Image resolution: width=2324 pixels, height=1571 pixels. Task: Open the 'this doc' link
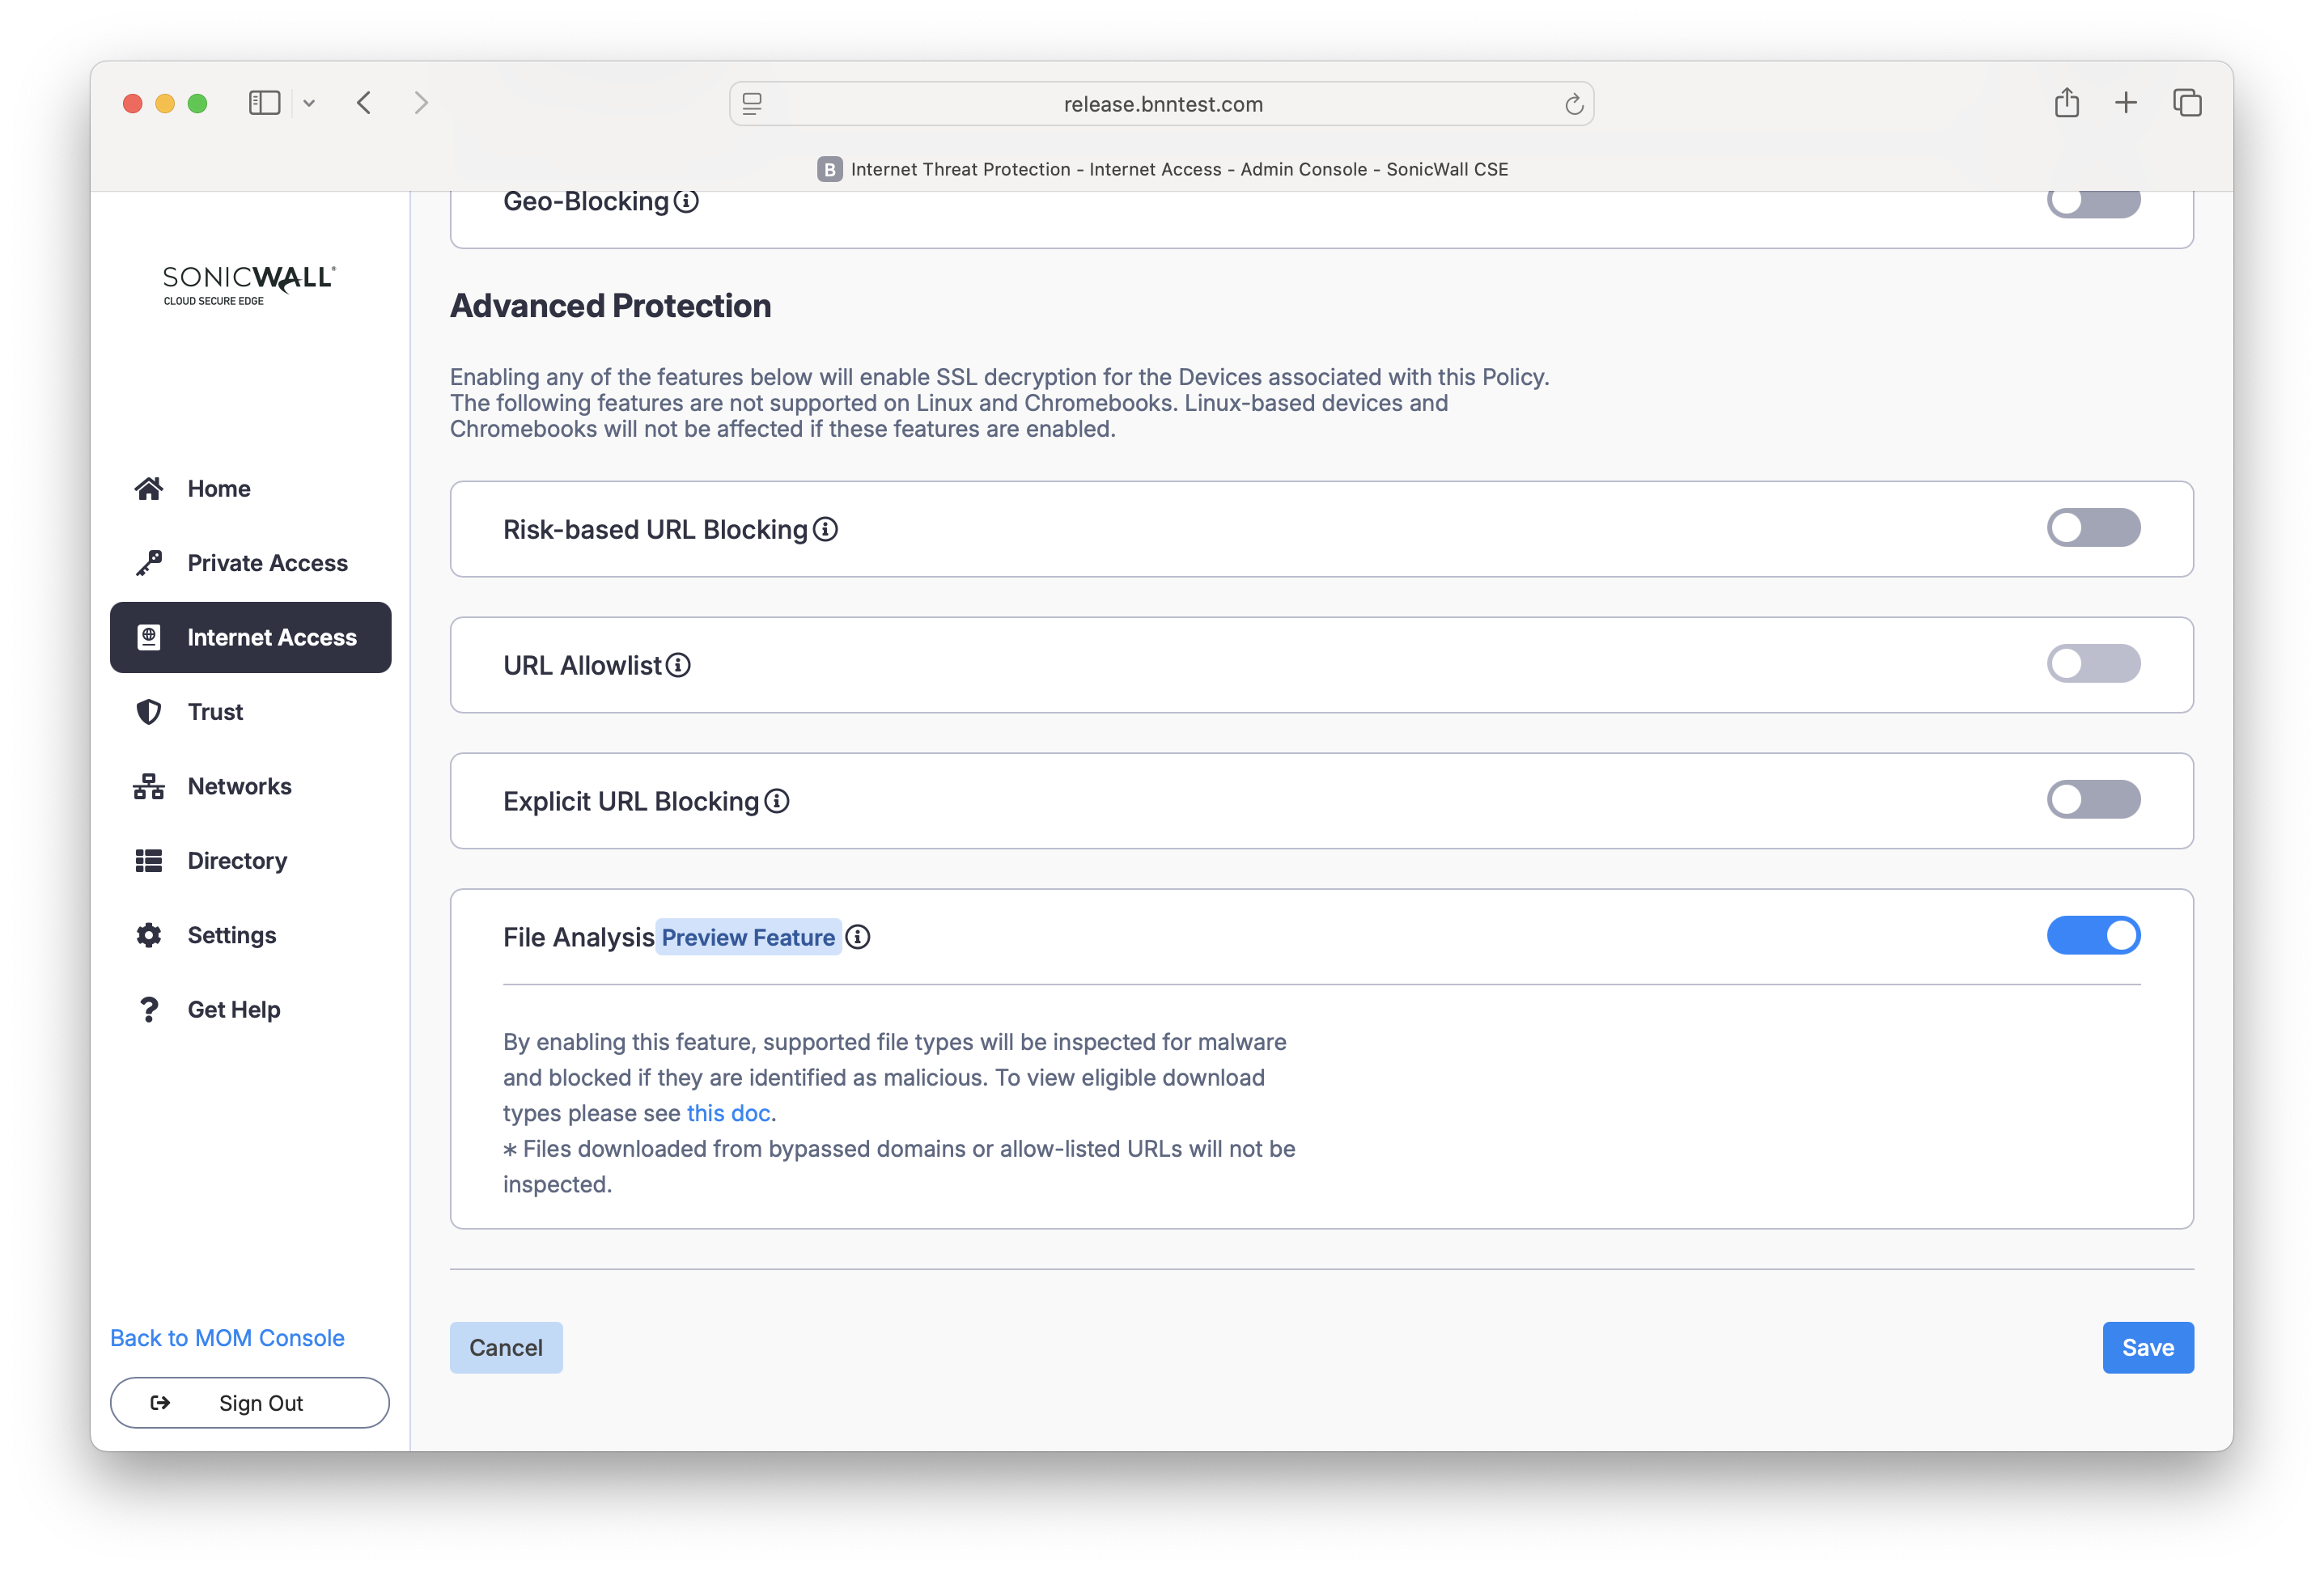pyautogui.click(x=728, y=1113)
